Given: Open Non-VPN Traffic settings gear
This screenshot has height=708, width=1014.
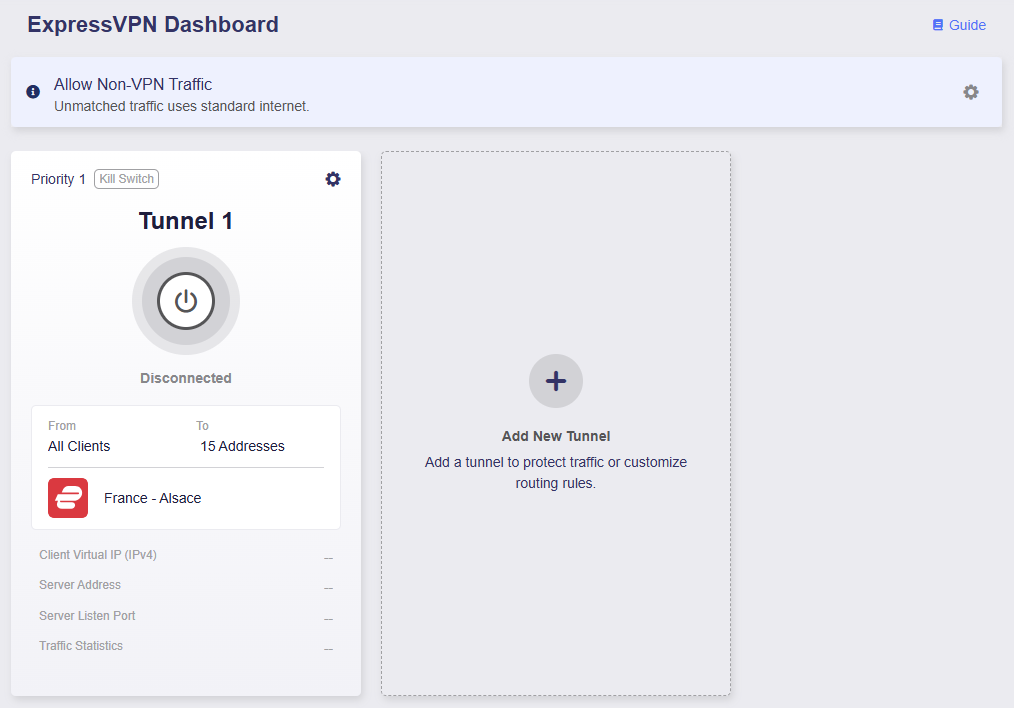Looking at the screenshot, I should pos(971,92).
